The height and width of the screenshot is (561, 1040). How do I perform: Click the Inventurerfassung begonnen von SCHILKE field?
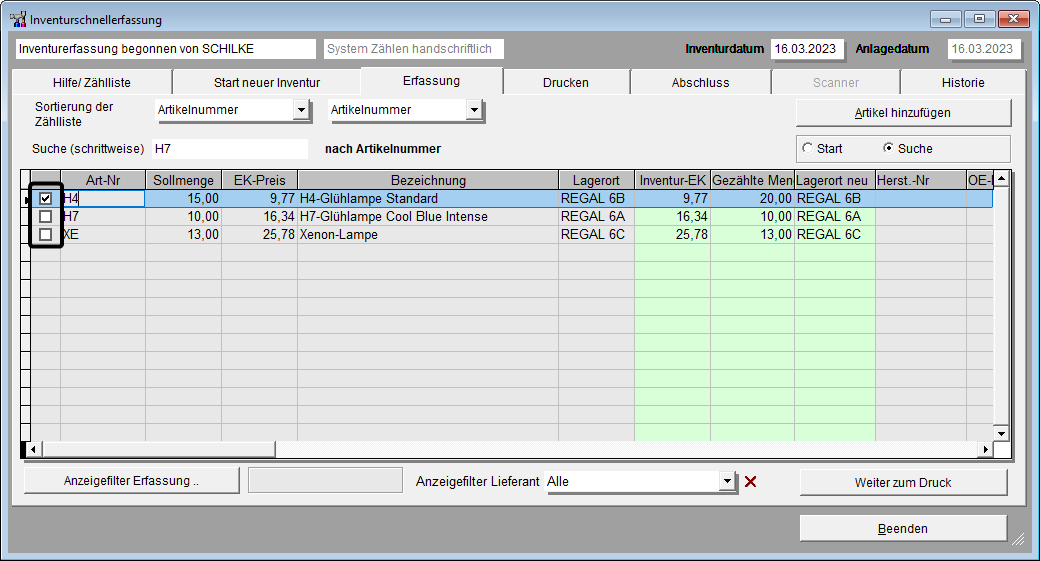pyautogui.click(x=165, y=48)
